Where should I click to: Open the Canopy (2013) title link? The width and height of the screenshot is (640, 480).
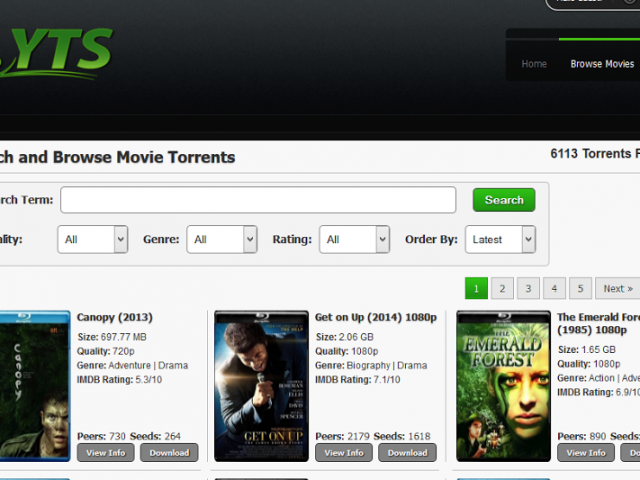(x=115, y=318)
